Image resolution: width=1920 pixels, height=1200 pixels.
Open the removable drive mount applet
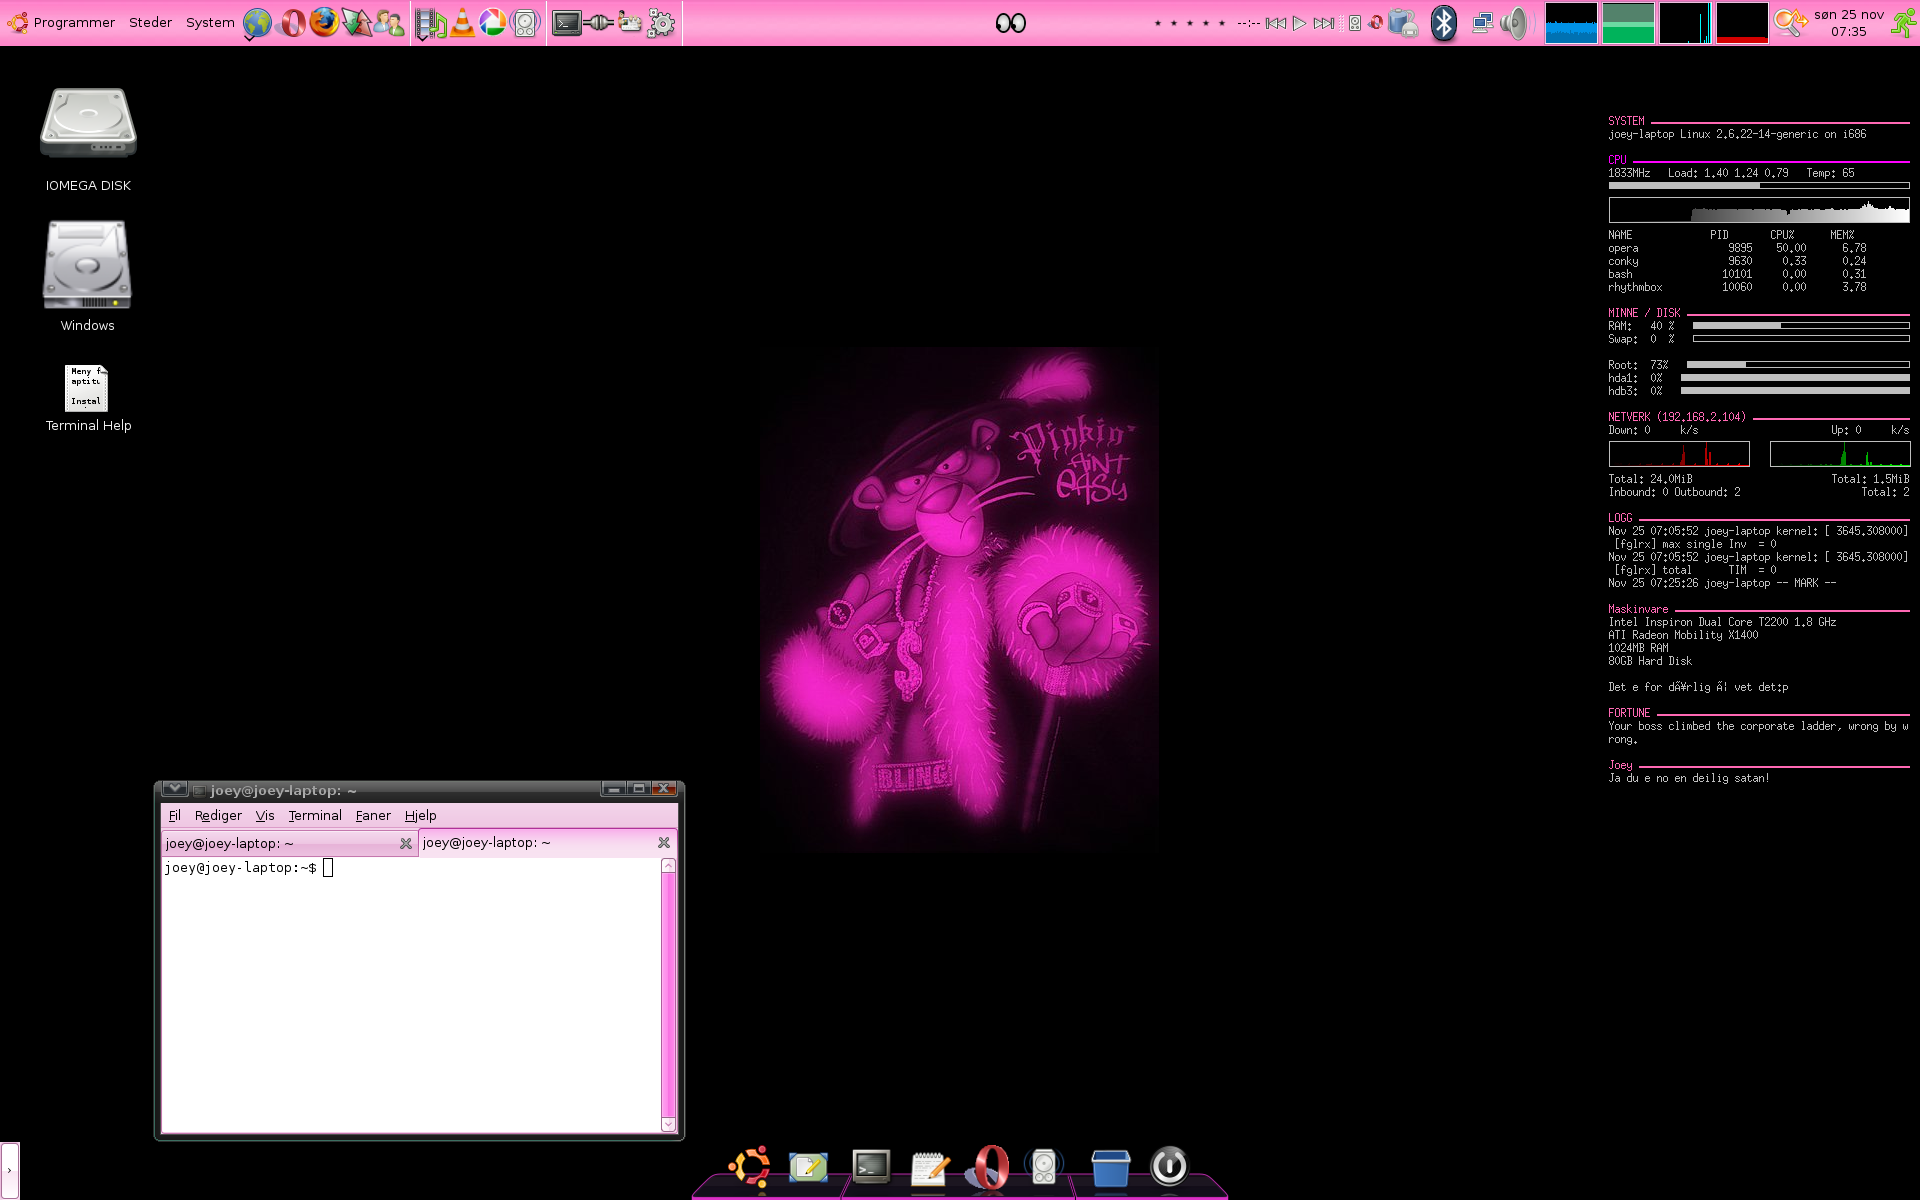pyautogui.click(x=1404, y=23)
